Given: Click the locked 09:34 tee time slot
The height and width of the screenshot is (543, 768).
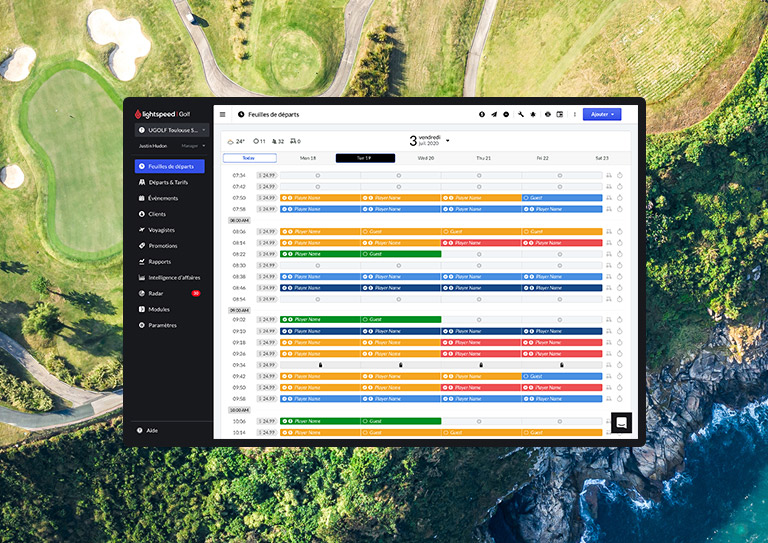Looking at the screenshot, I should (320, 365).
